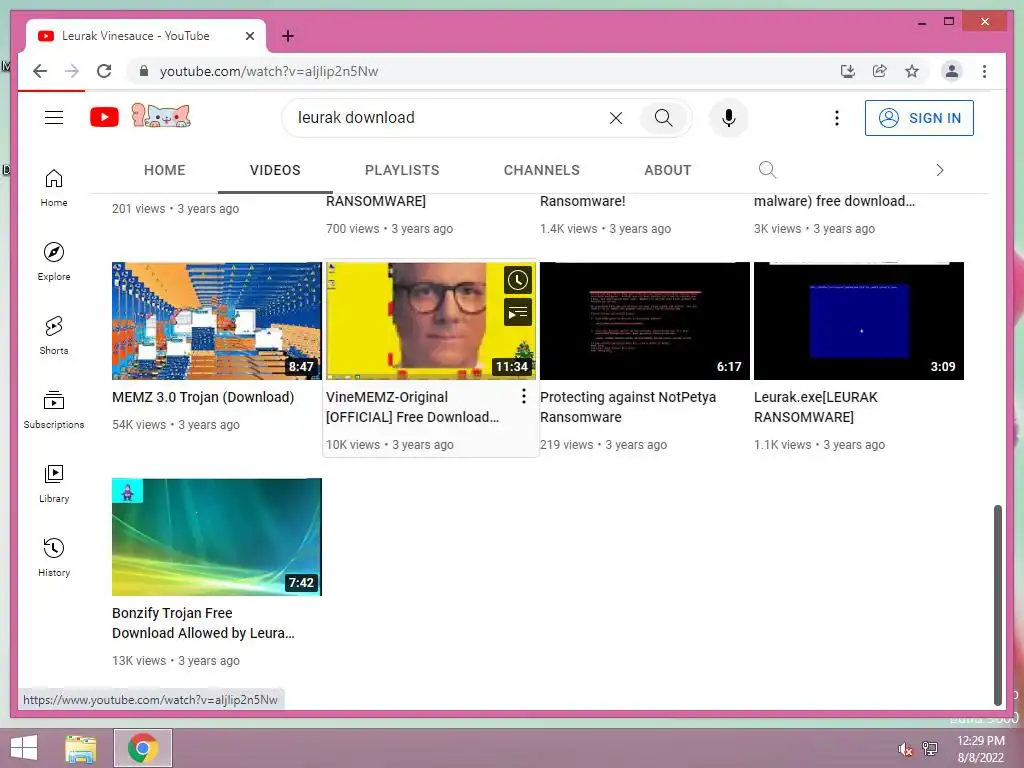Go back in Chrome

coord(40,71)
